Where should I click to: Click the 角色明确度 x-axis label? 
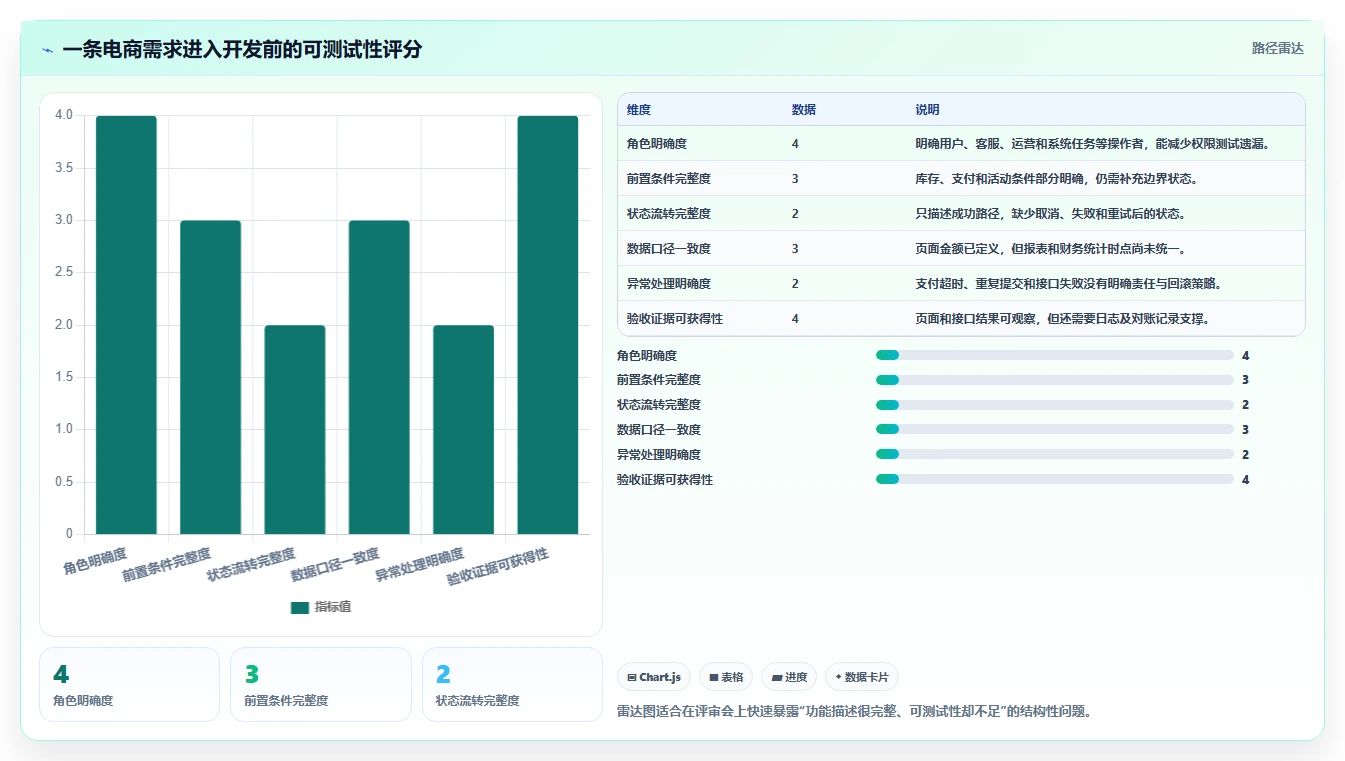(x=95, y=561)
